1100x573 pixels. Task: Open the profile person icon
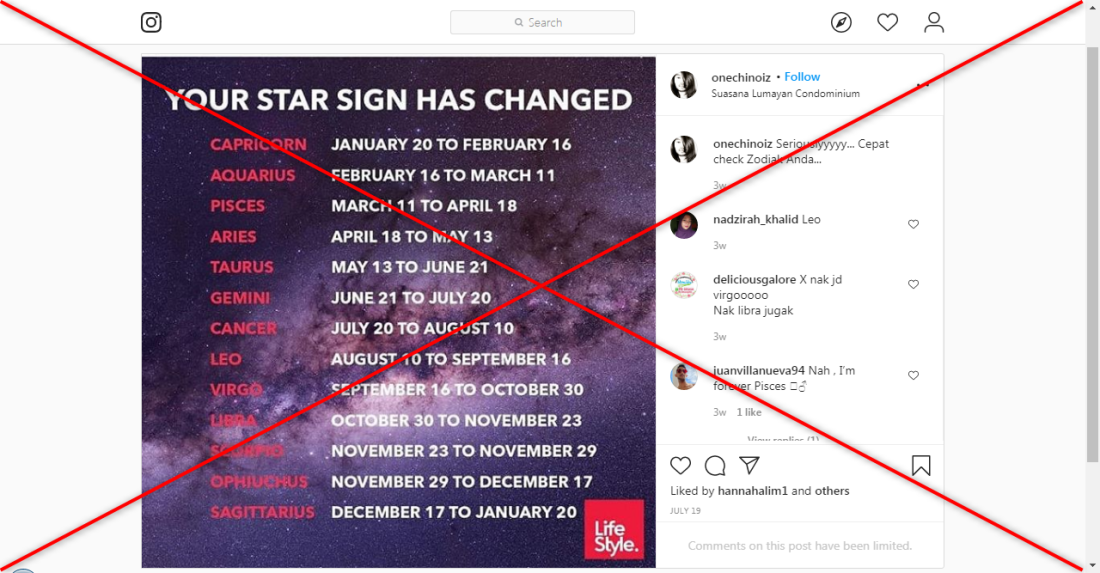(934, 22)
